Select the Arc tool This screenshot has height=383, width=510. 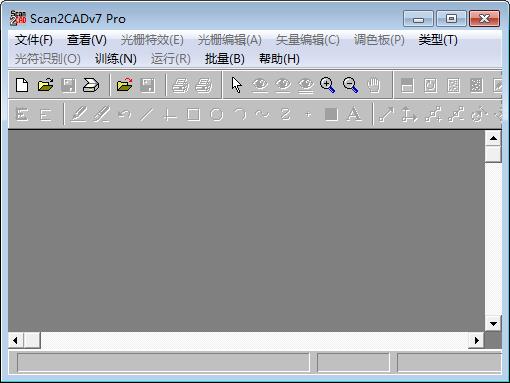(240, 114)
